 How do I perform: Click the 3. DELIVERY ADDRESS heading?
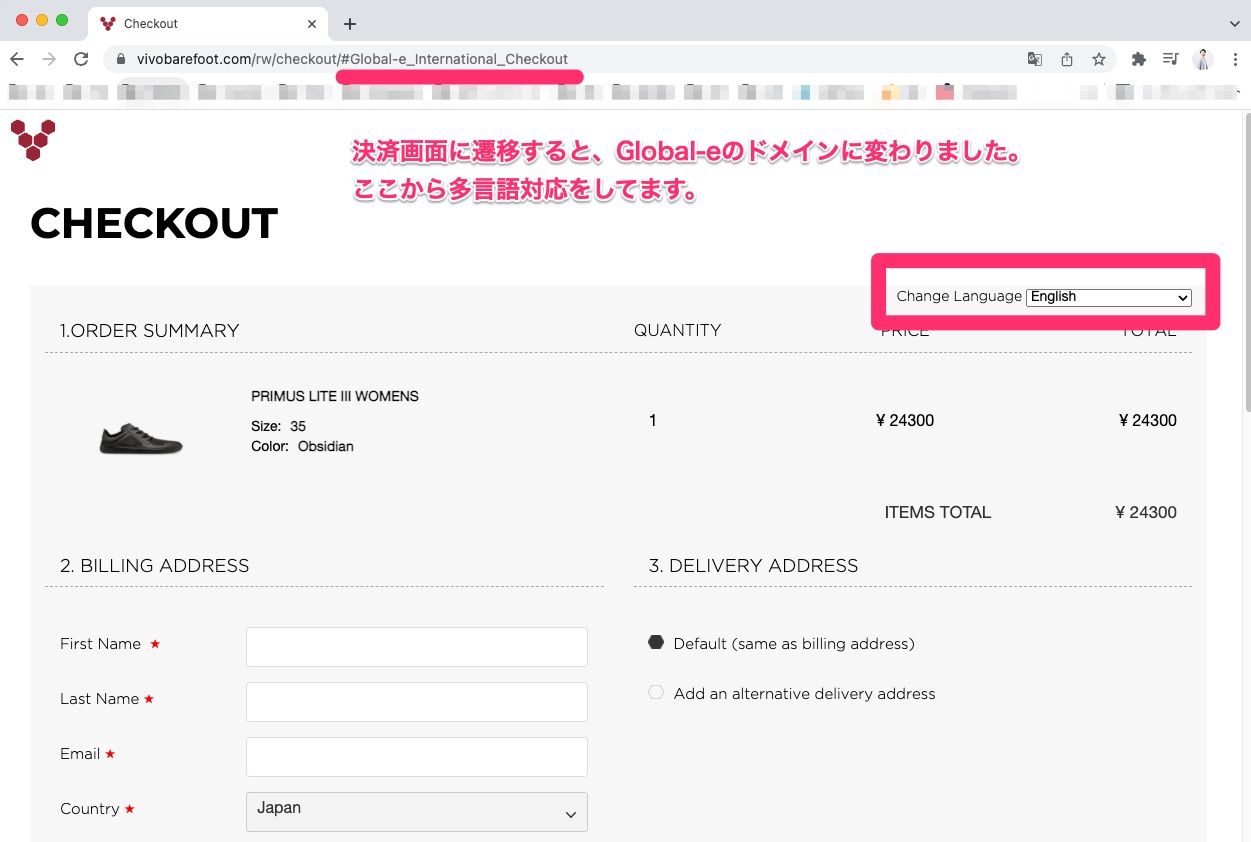[753, 566]
